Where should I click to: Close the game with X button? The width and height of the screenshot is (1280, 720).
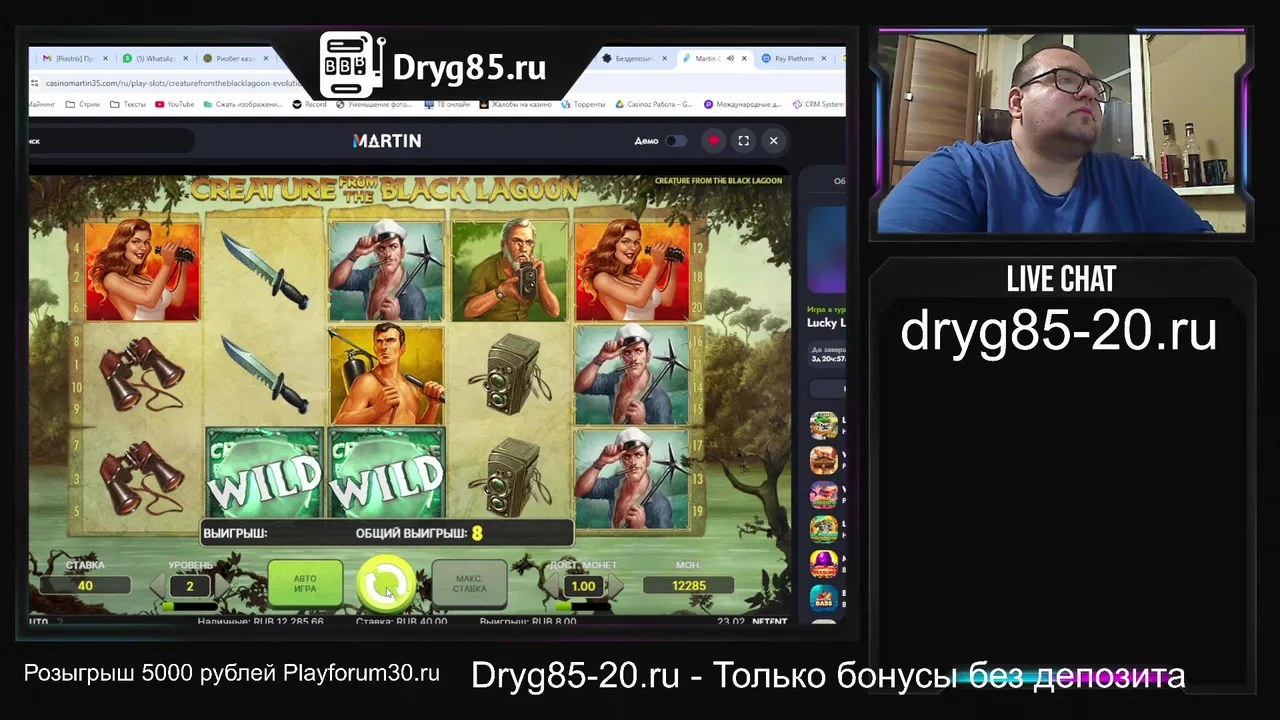click(x=773, y=141)
